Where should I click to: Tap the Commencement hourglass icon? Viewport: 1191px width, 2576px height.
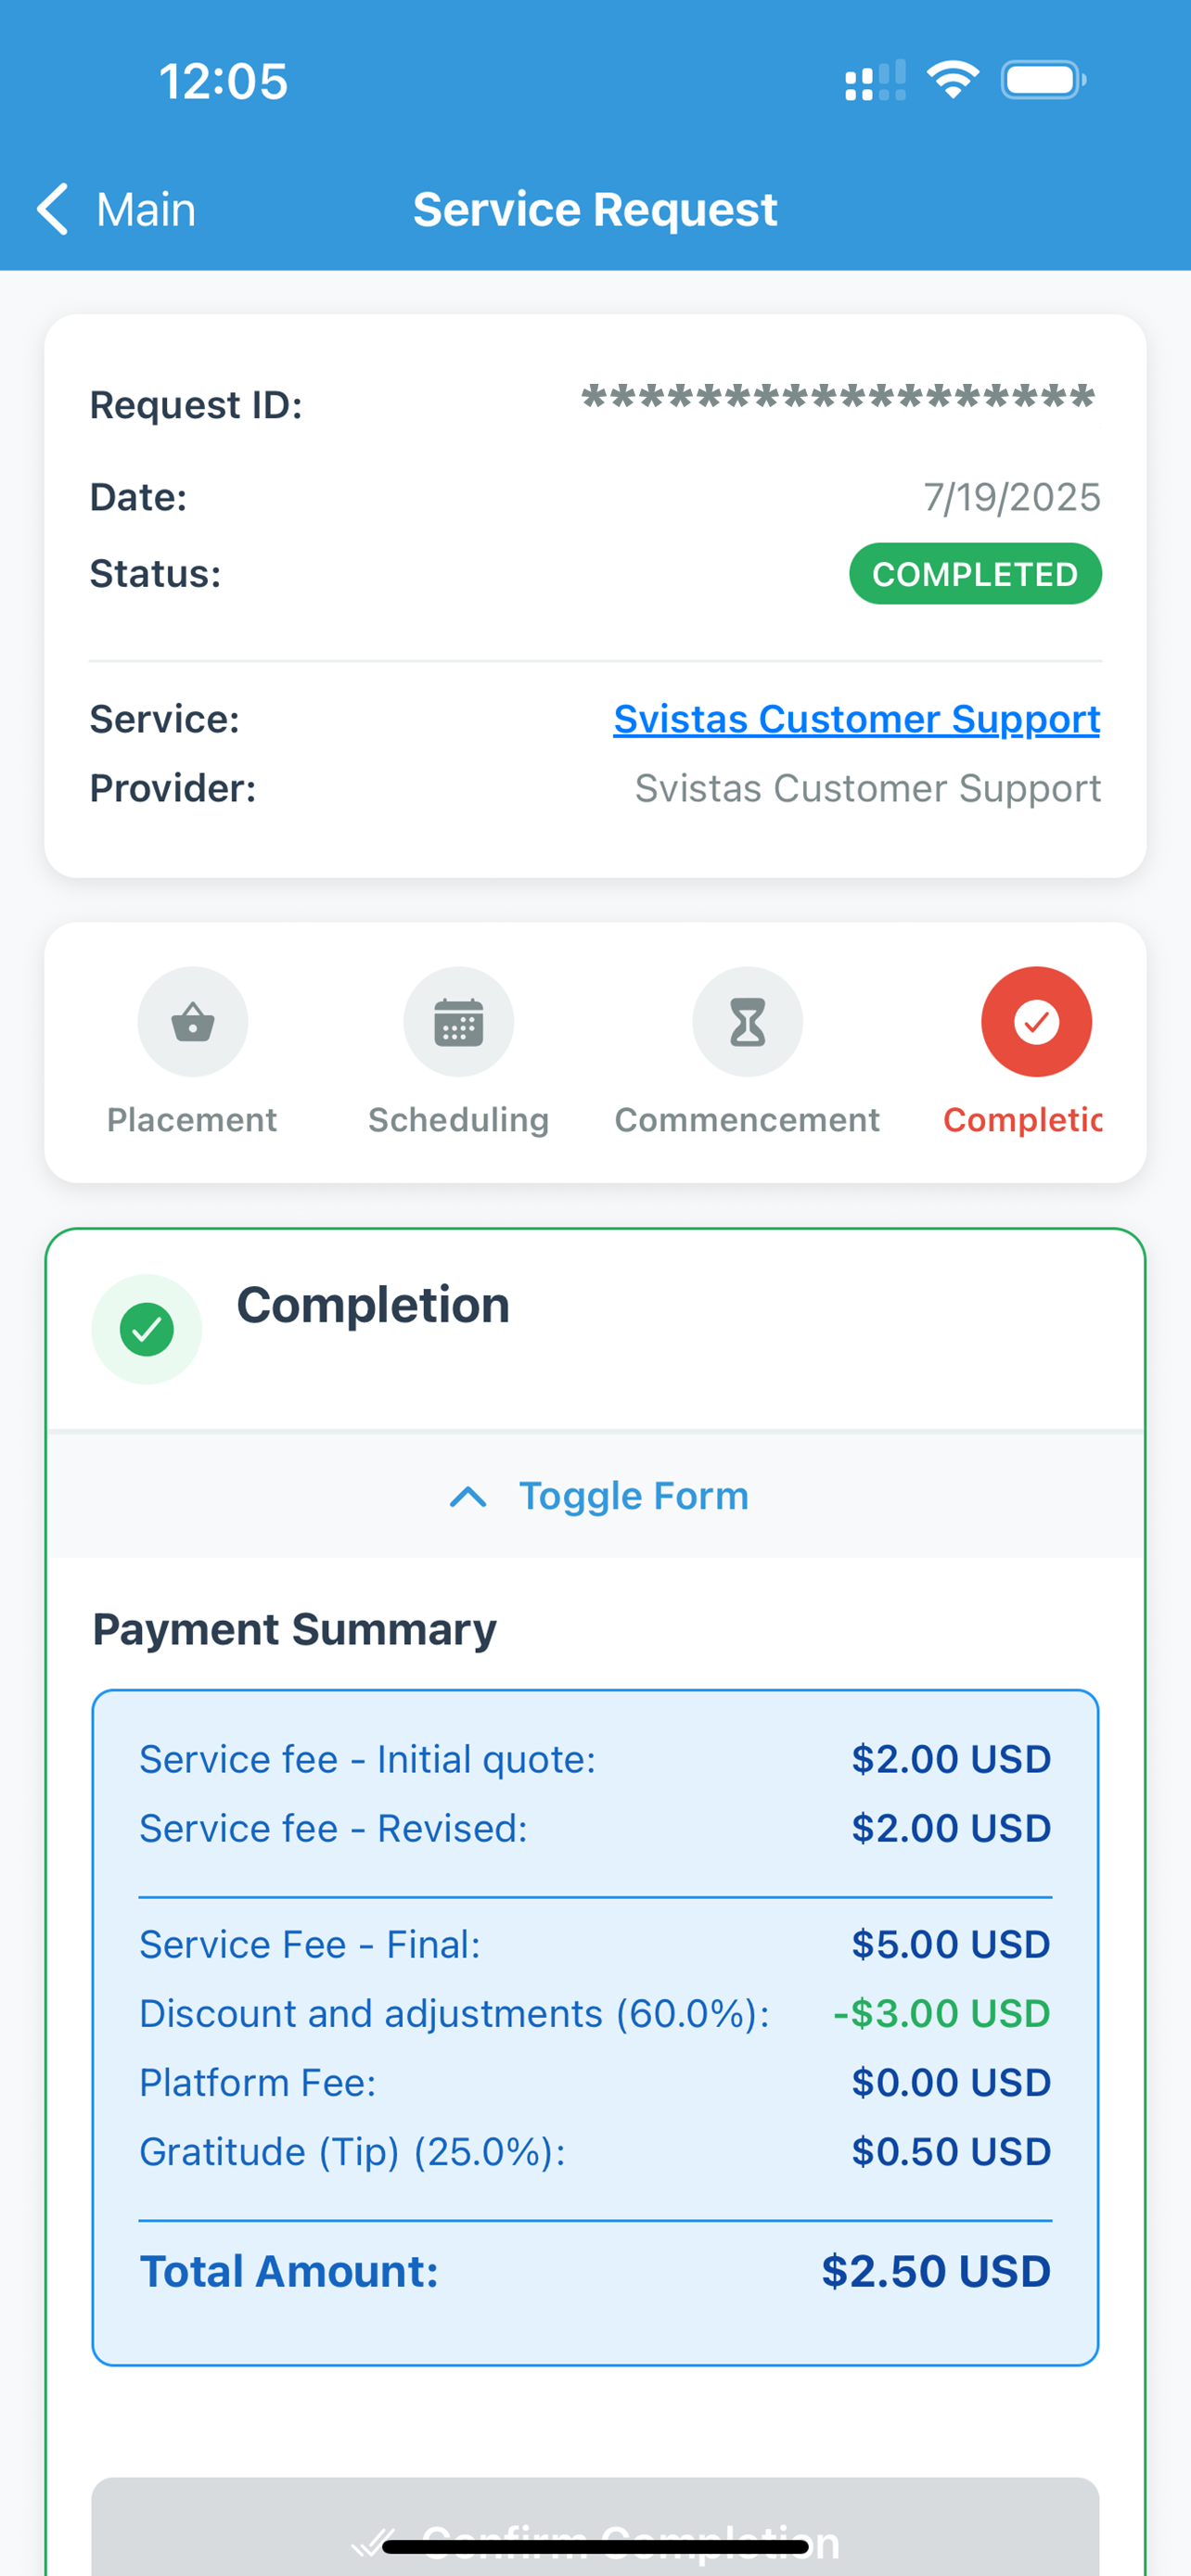(x=747, y=1021)
